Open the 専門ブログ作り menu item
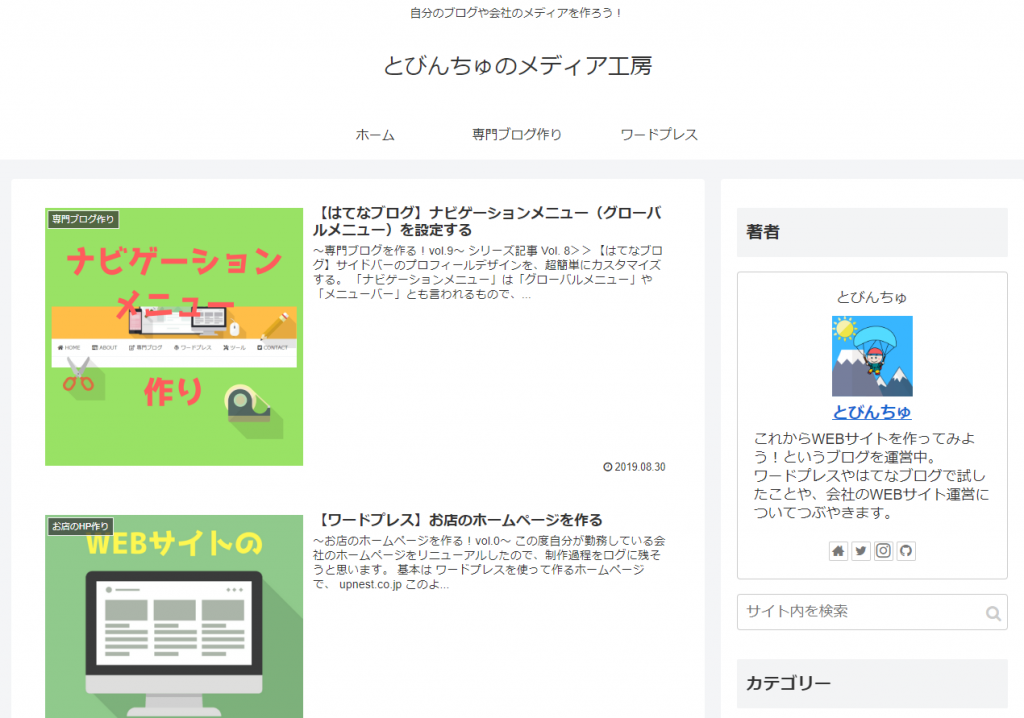 tap(517, 134)
